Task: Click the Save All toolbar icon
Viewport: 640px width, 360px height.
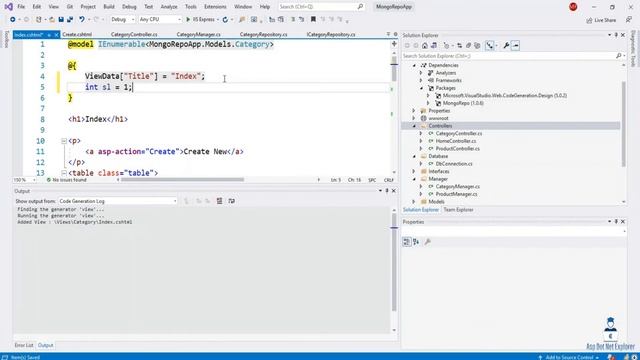Action: (70, 19)
